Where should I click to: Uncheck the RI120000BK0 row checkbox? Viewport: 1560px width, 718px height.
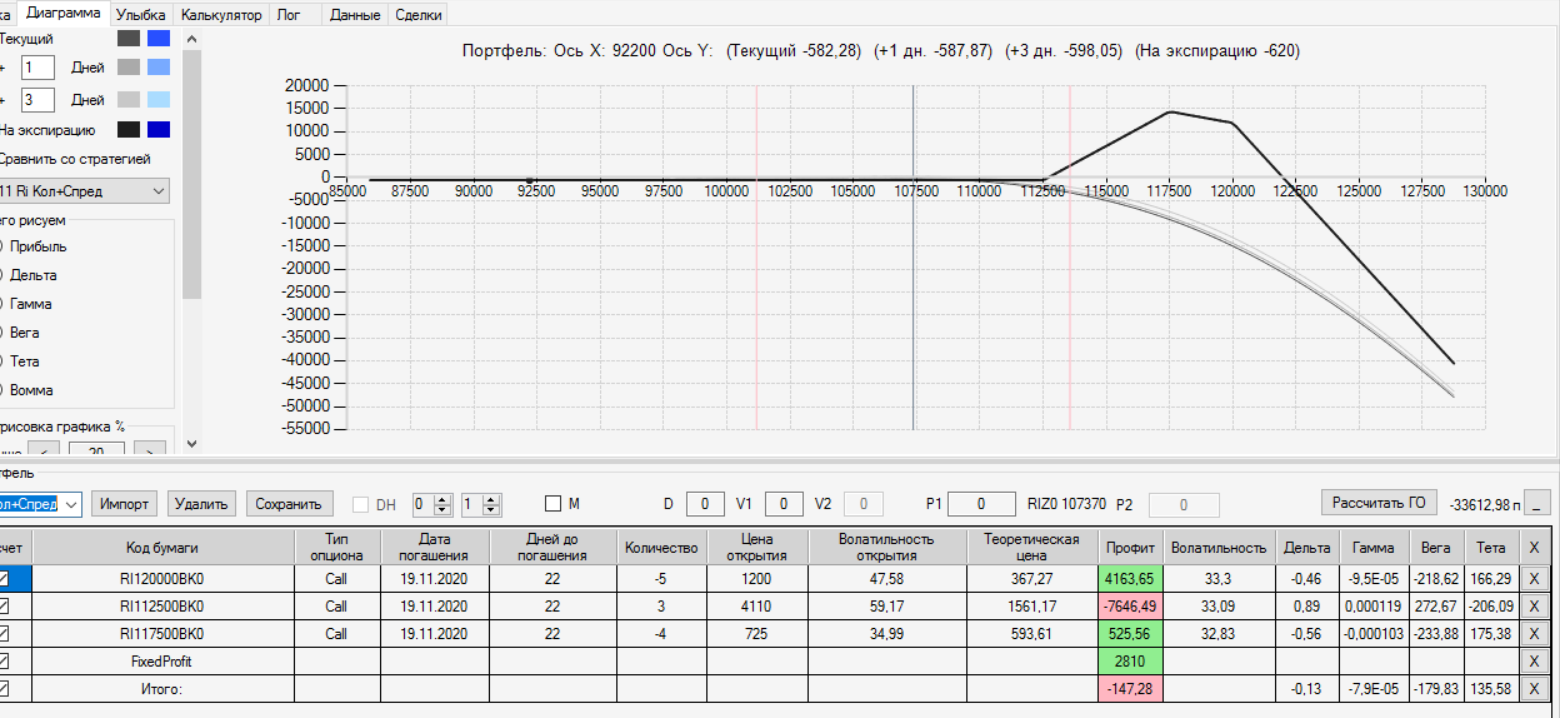(x=4, y=578)
